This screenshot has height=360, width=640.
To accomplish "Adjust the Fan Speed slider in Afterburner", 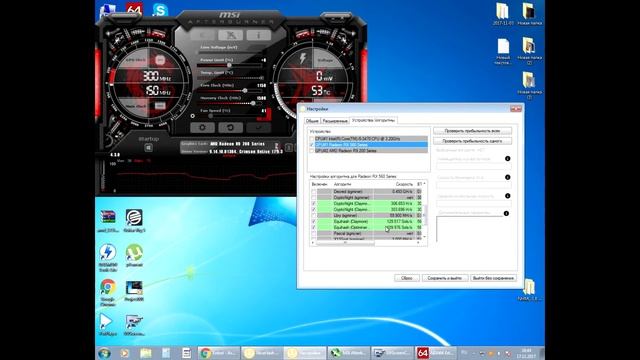I will point(211,116).
